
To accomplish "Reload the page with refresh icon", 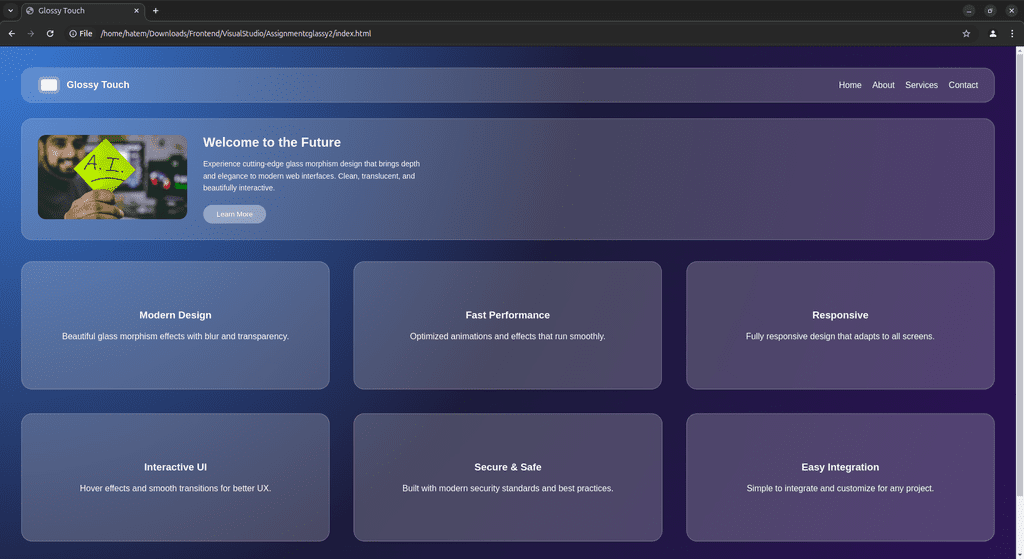I will point(50,33).
